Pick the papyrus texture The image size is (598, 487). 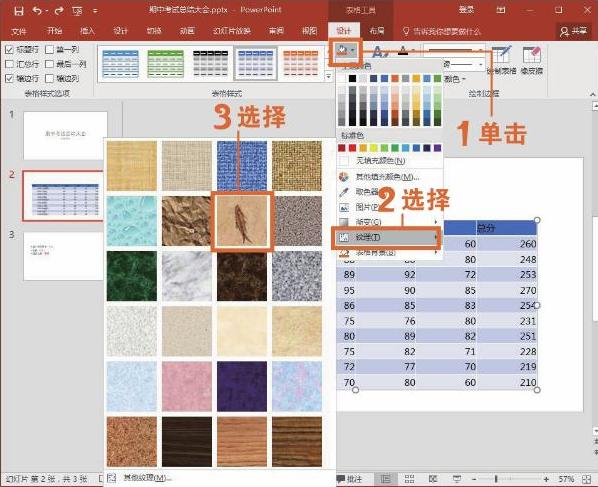[x=132, y=166]
